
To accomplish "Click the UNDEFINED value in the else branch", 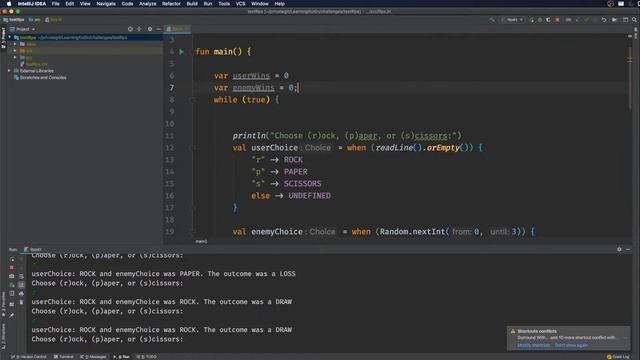I will click(x=309, y=196).
